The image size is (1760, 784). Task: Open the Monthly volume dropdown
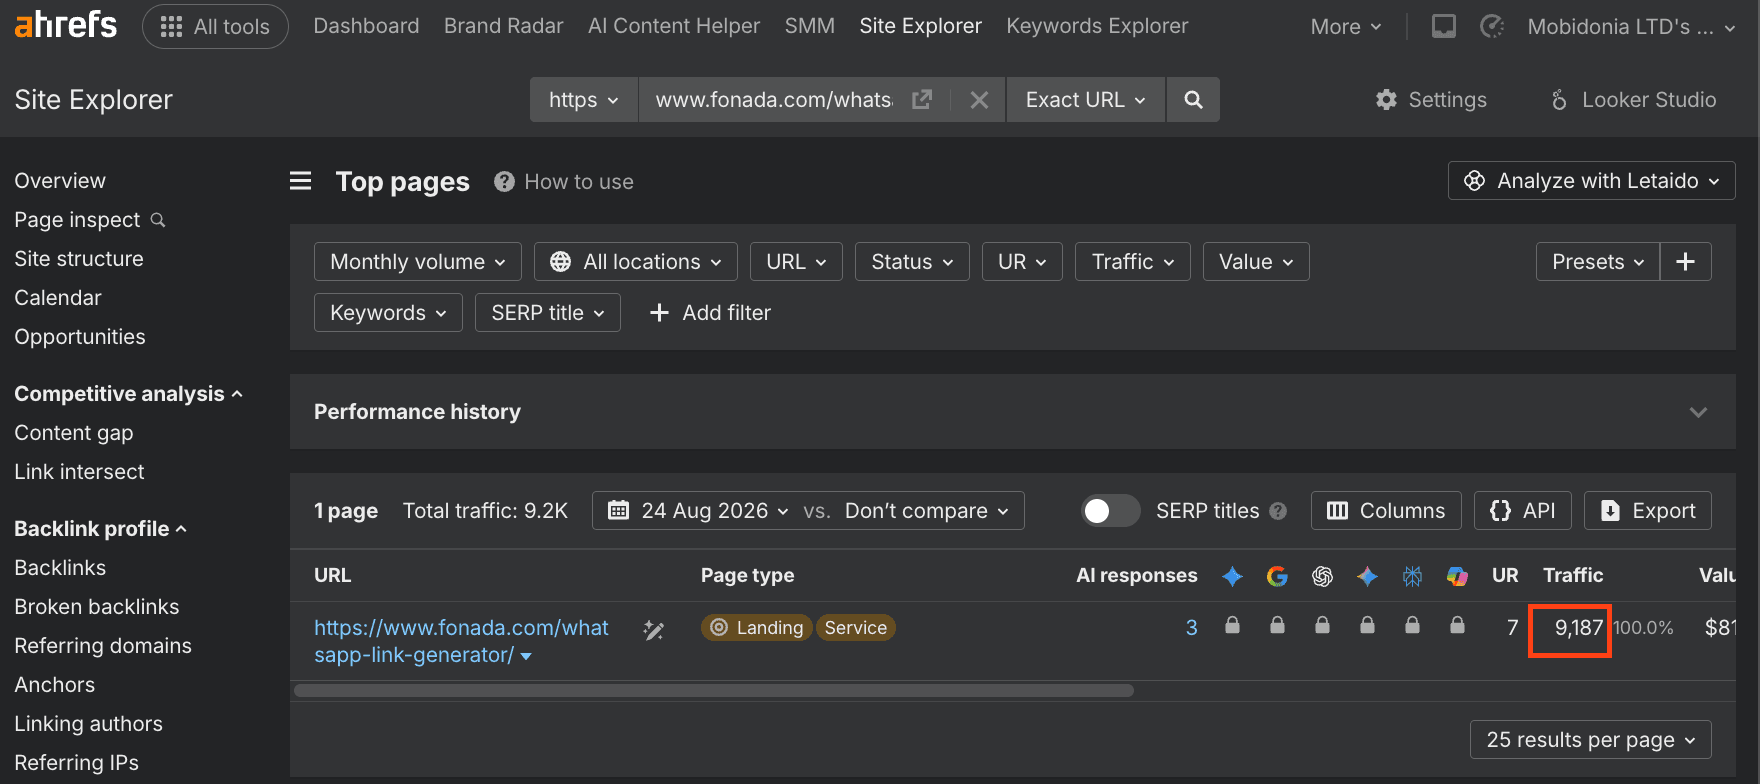418,262
